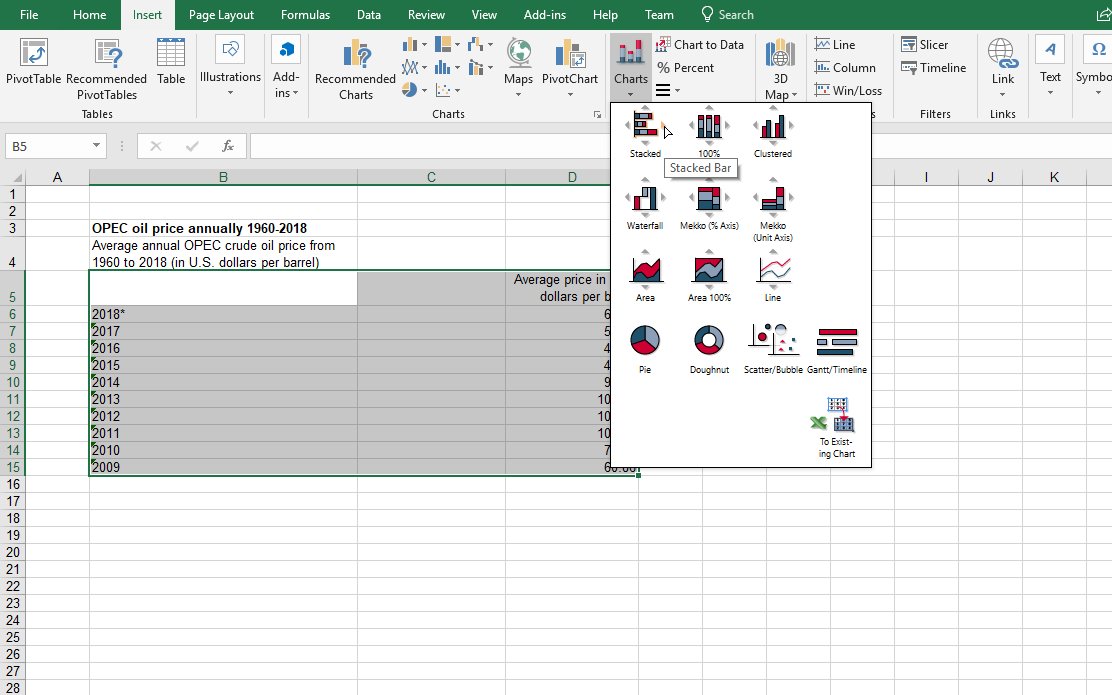1112x695 pixels.
Task: Click the Search box in the ribbon
Action: pos(727,14)
